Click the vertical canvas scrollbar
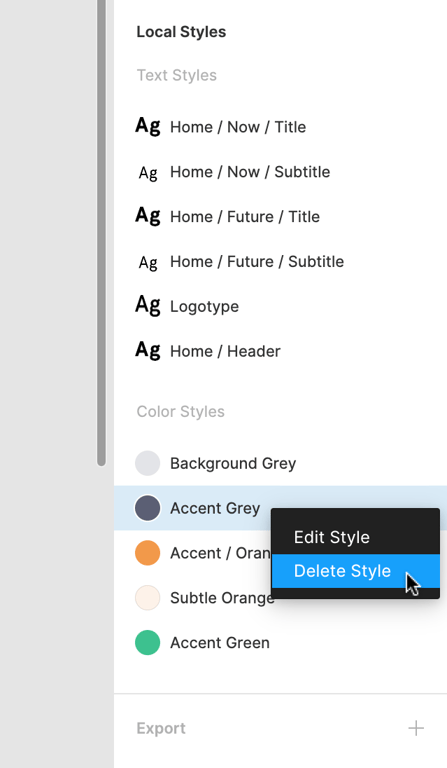447x768 pixels. [x=101, y=233]
